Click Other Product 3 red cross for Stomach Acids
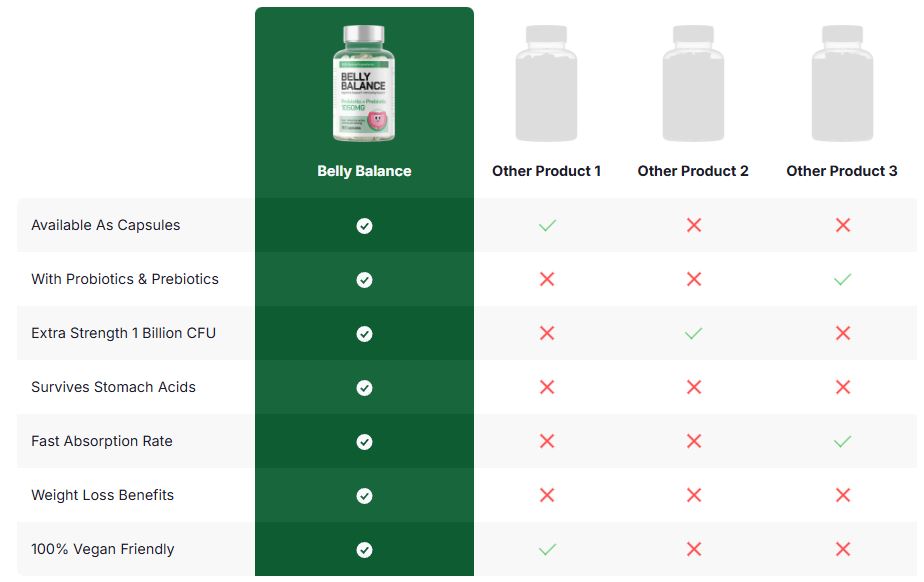The width and height of the screenshot is (924, 582). point(843,387)
